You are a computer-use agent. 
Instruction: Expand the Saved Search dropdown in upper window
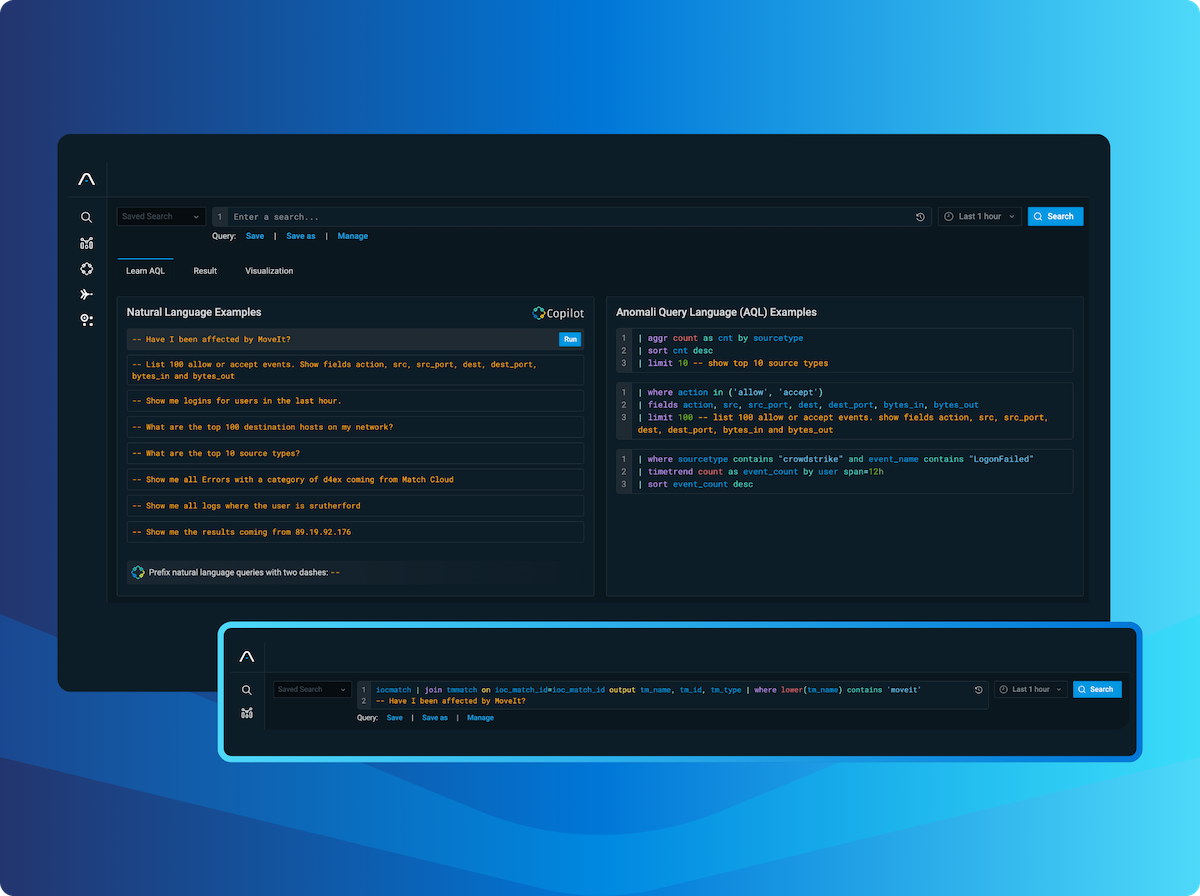click(161, 216)
